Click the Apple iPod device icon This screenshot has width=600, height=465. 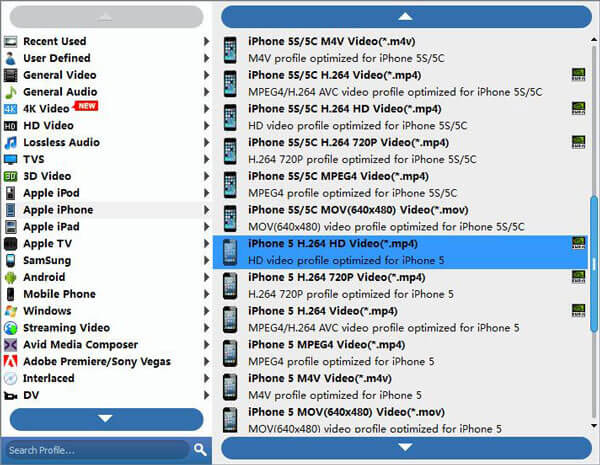pos(11,193)
